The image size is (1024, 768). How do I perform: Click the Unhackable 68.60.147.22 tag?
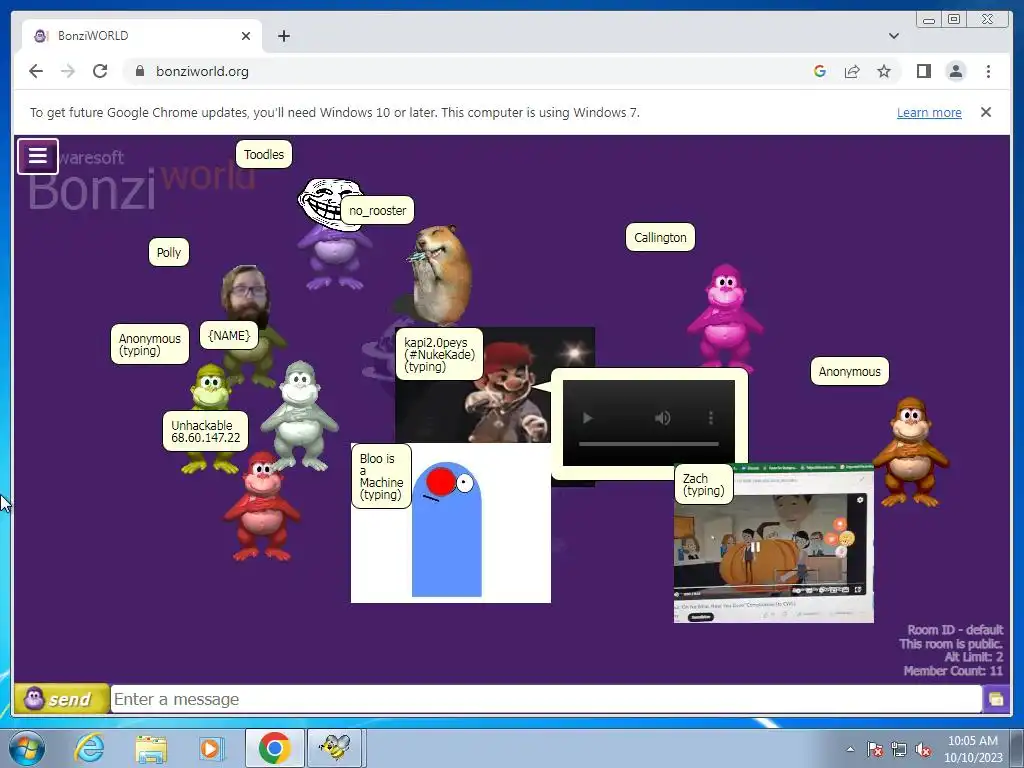[x=206, y=431]
